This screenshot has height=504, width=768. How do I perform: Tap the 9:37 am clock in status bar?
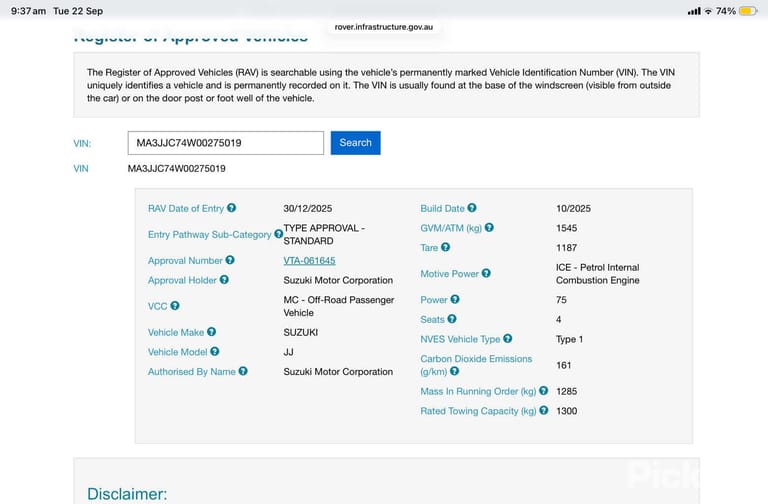point(28,11)
